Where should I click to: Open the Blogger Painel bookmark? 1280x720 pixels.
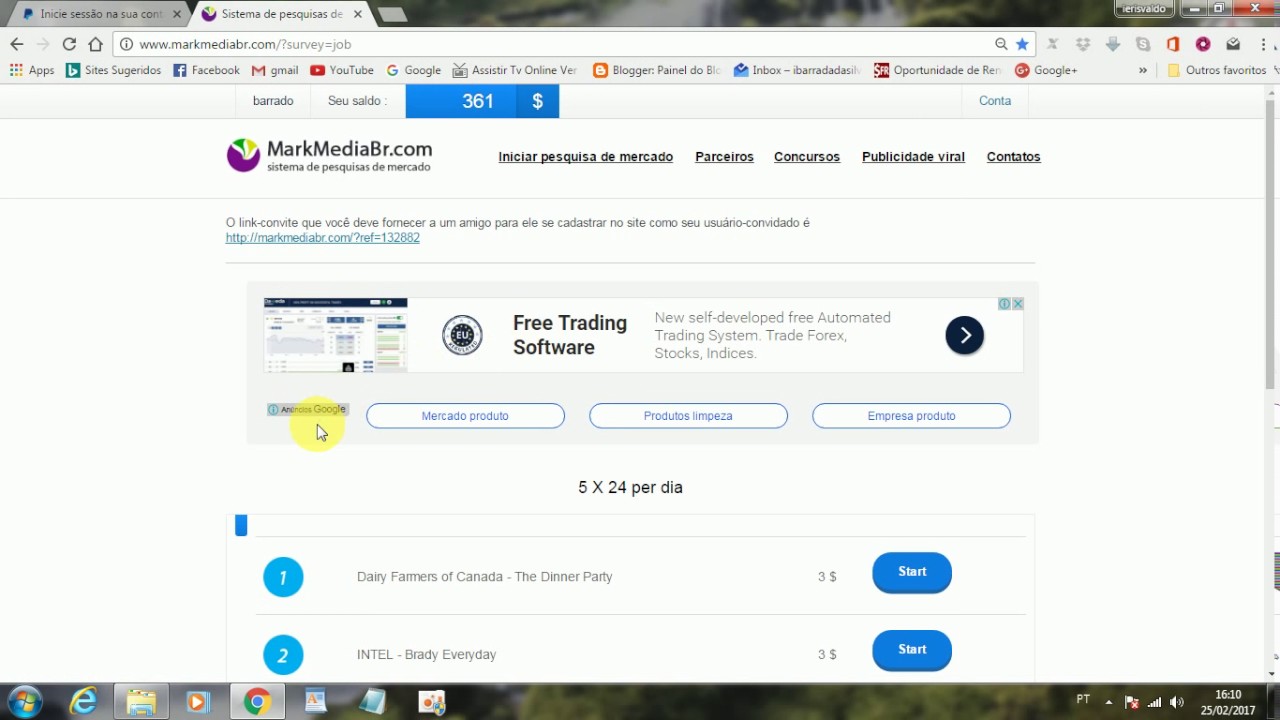point(657,70)
